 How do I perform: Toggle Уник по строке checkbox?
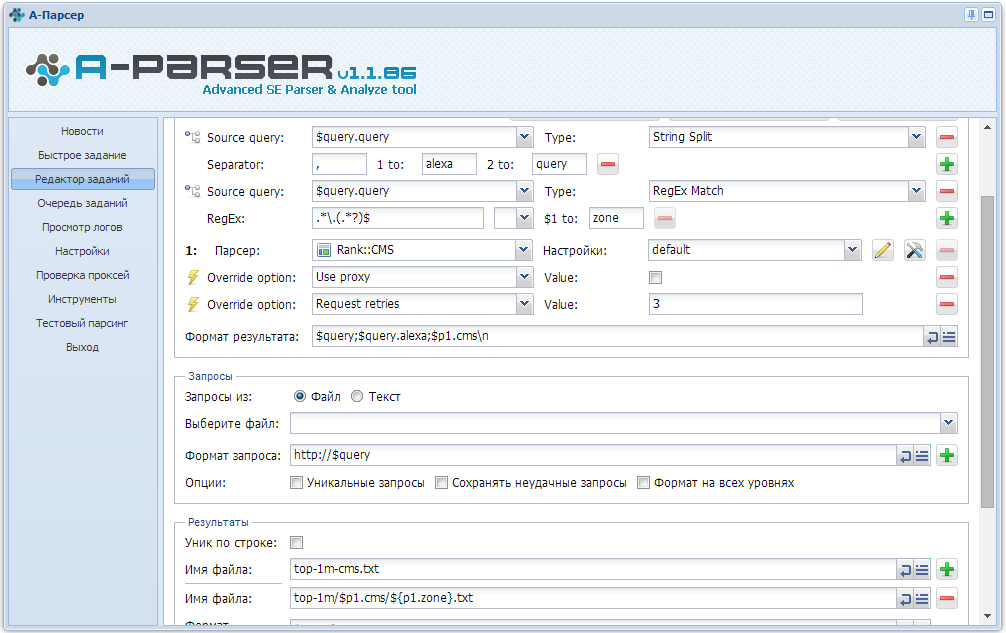296,543
